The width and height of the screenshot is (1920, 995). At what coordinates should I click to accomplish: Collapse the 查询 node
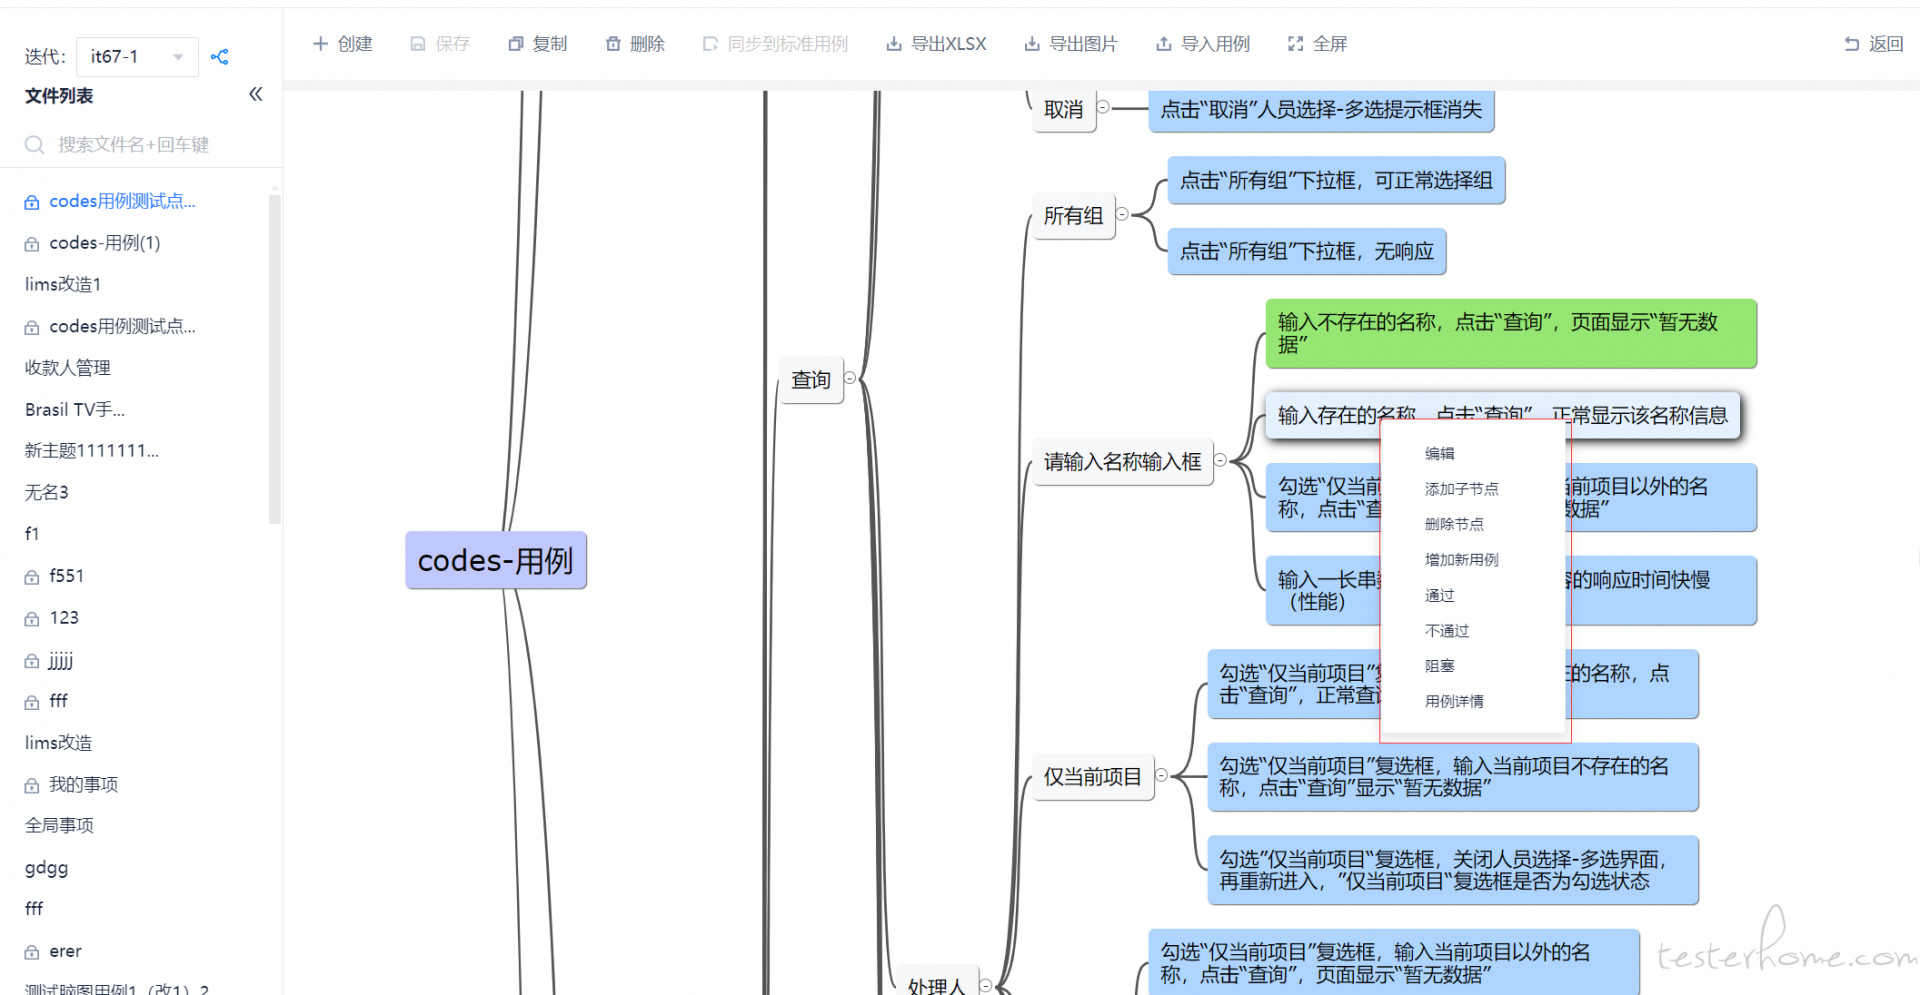click(850, 378)
